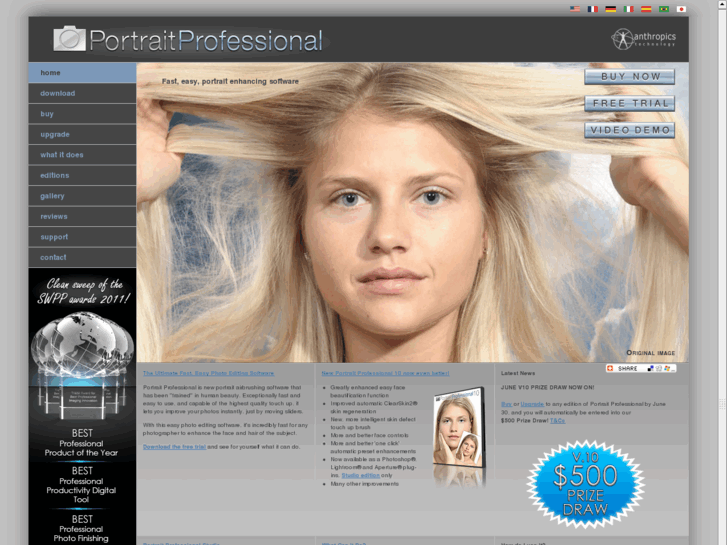Viewport: 727px width, 545px height.
Task: Click 'Fast, easy, portrait enhancing software' tagline
Action: click(x=230, y=81)
